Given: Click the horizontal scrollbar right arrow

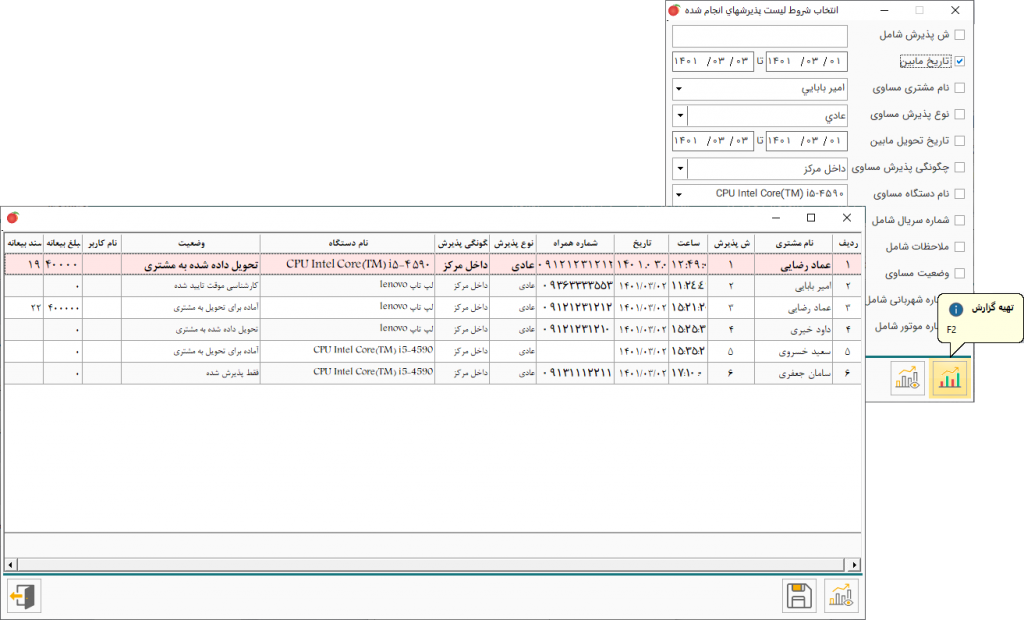Looking at the screenshot, I should click(x=854, y=564).
